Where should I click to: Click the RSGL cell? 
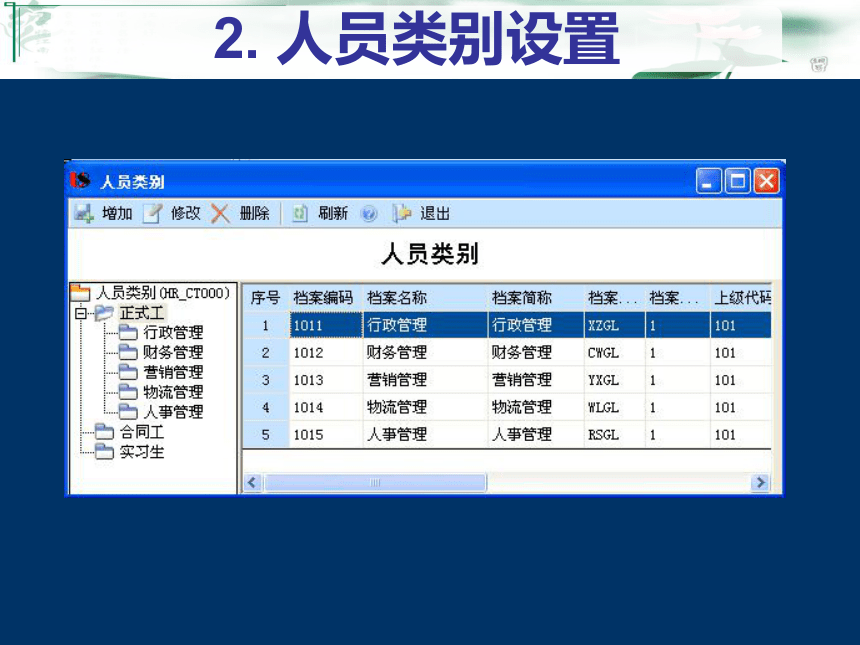pos(614,435)
